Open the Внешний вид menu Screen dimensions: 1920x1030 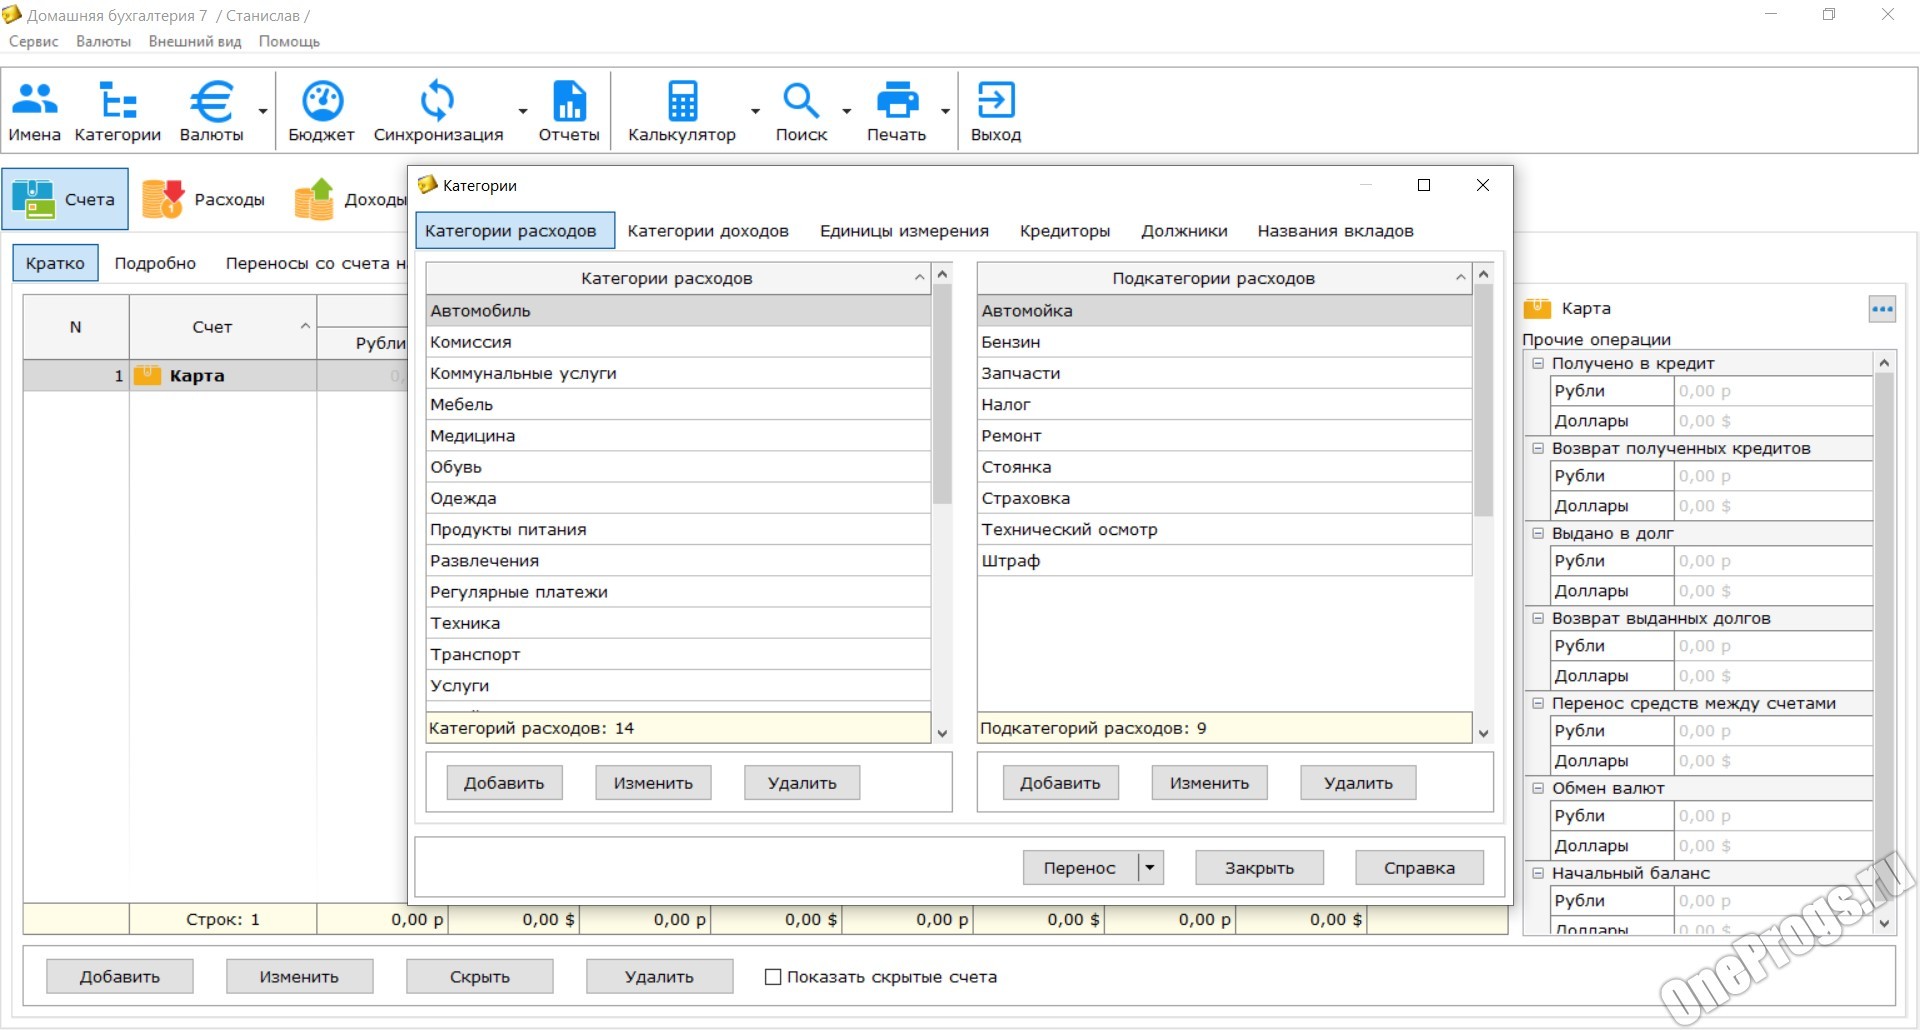pos(195,42)
